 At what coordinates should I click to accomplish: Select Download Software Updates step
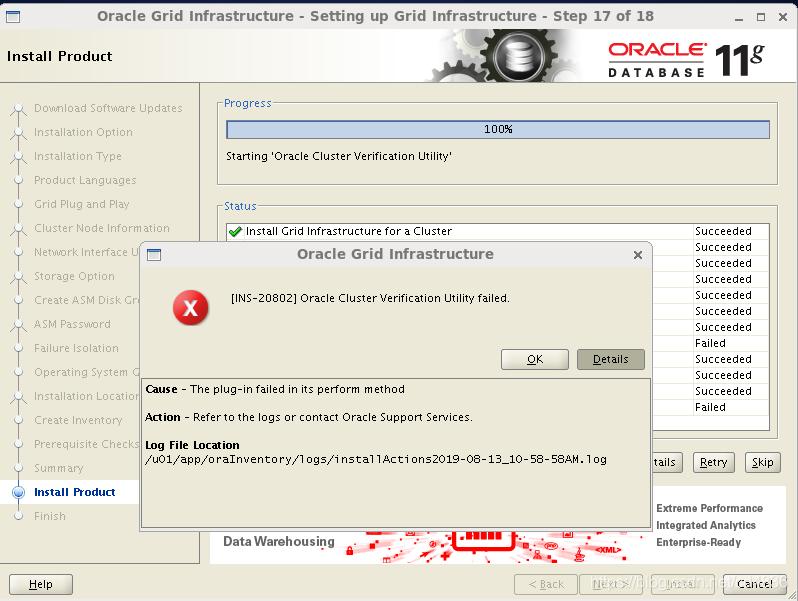[x=108, y=108]
